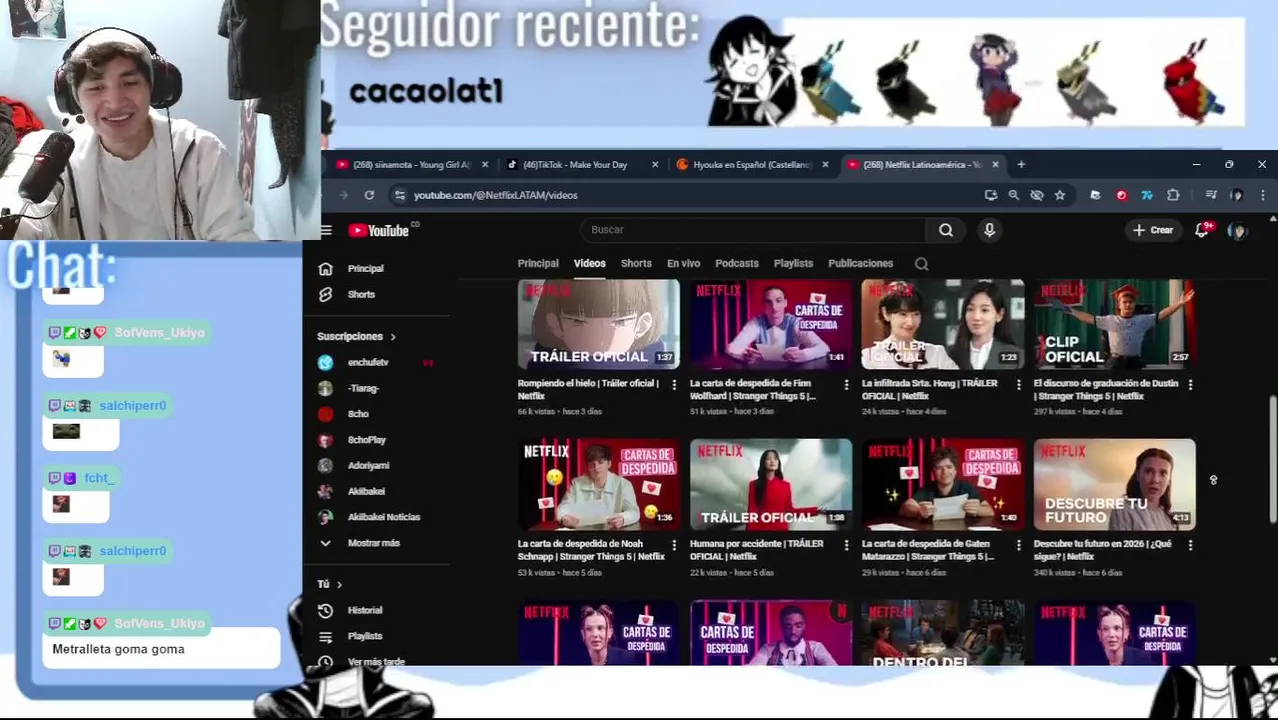1278x720 pixels.
Task: Bookmark this page with star icon
Action: coord(1060,195)
